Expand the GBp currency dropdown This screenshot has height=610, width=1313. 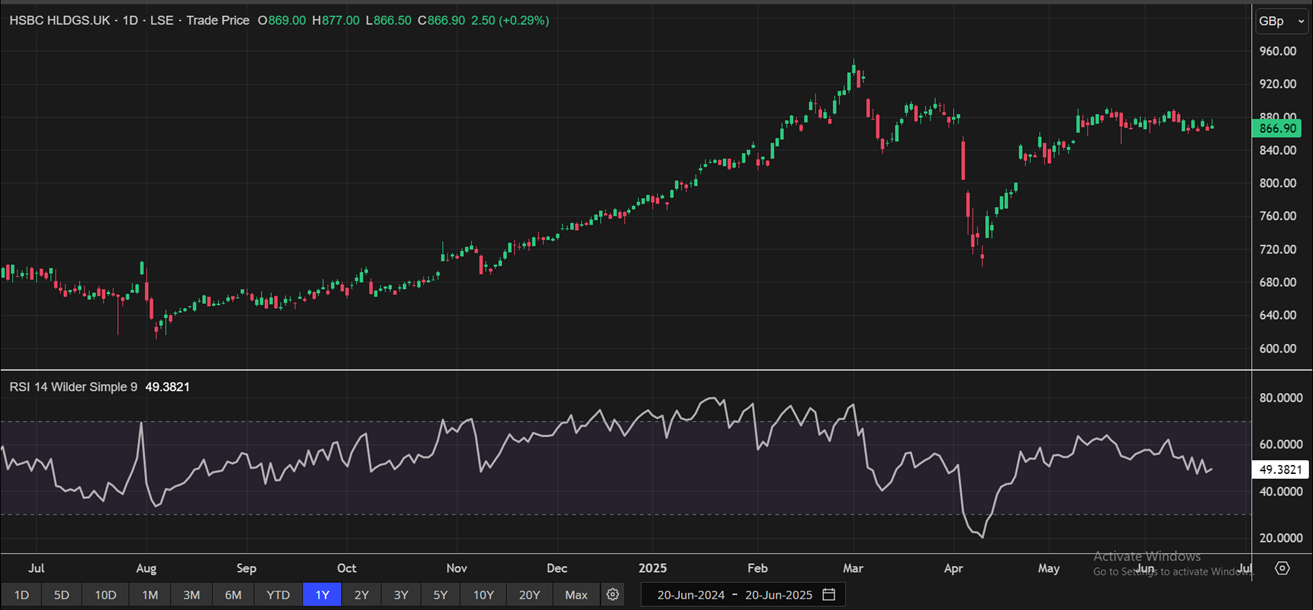1280,21
